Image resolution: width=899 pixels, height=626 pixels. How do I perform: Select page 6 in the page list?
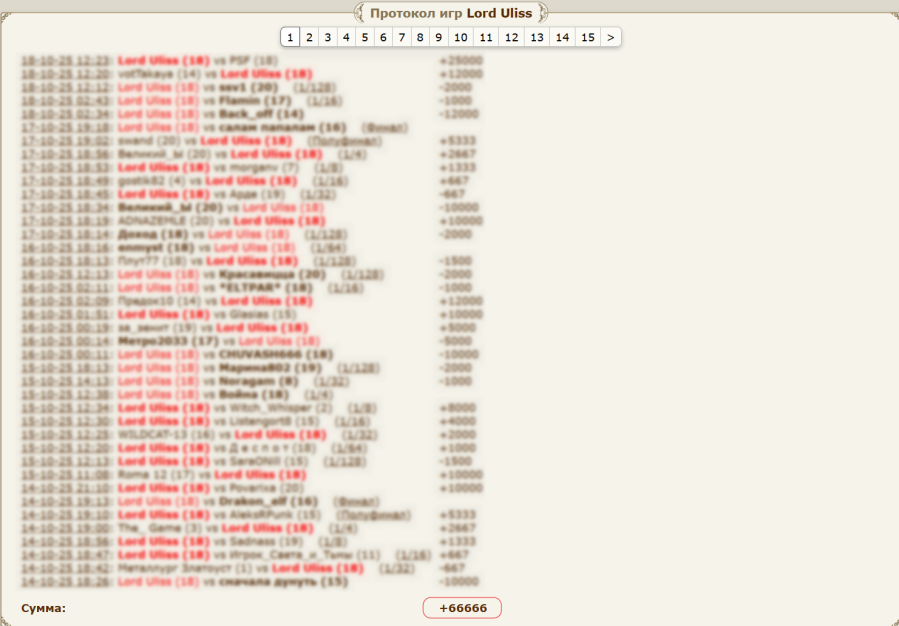(x=383, y=37)
